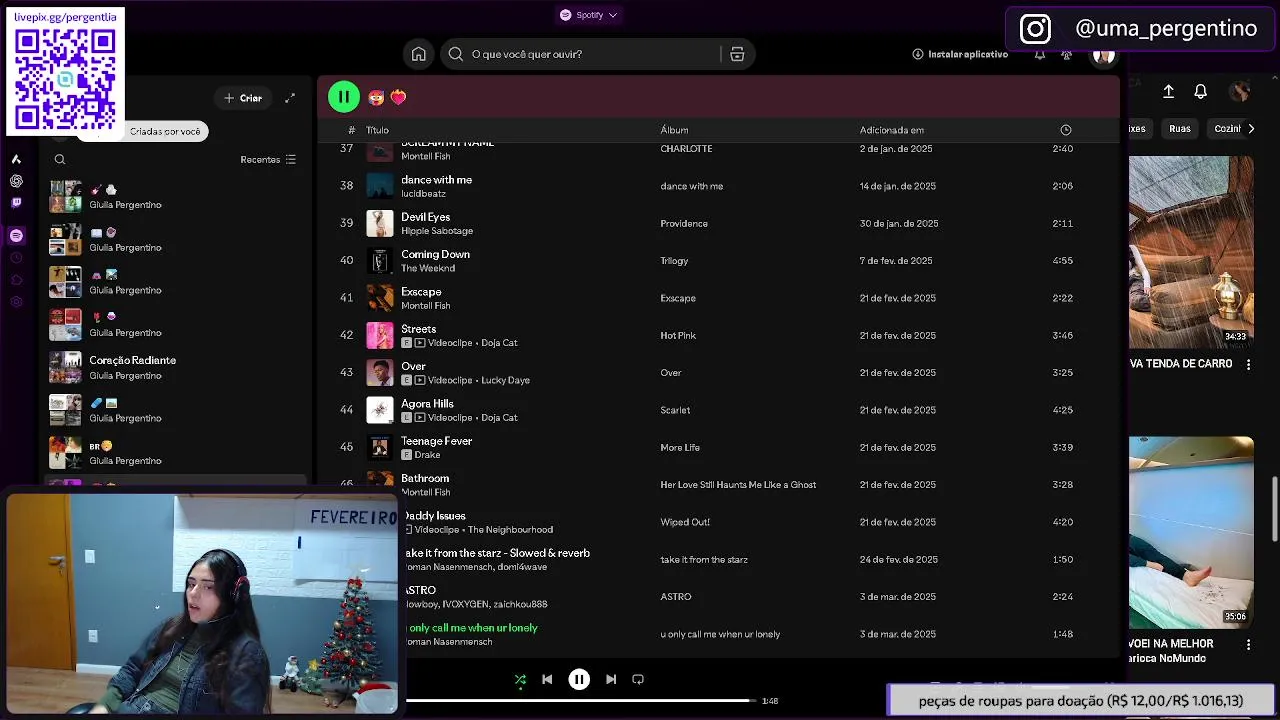Viewport: 1280px width, 720px height.
Task: Select the Ruas chip on YouTube
Action: [x=1180, y=128]
